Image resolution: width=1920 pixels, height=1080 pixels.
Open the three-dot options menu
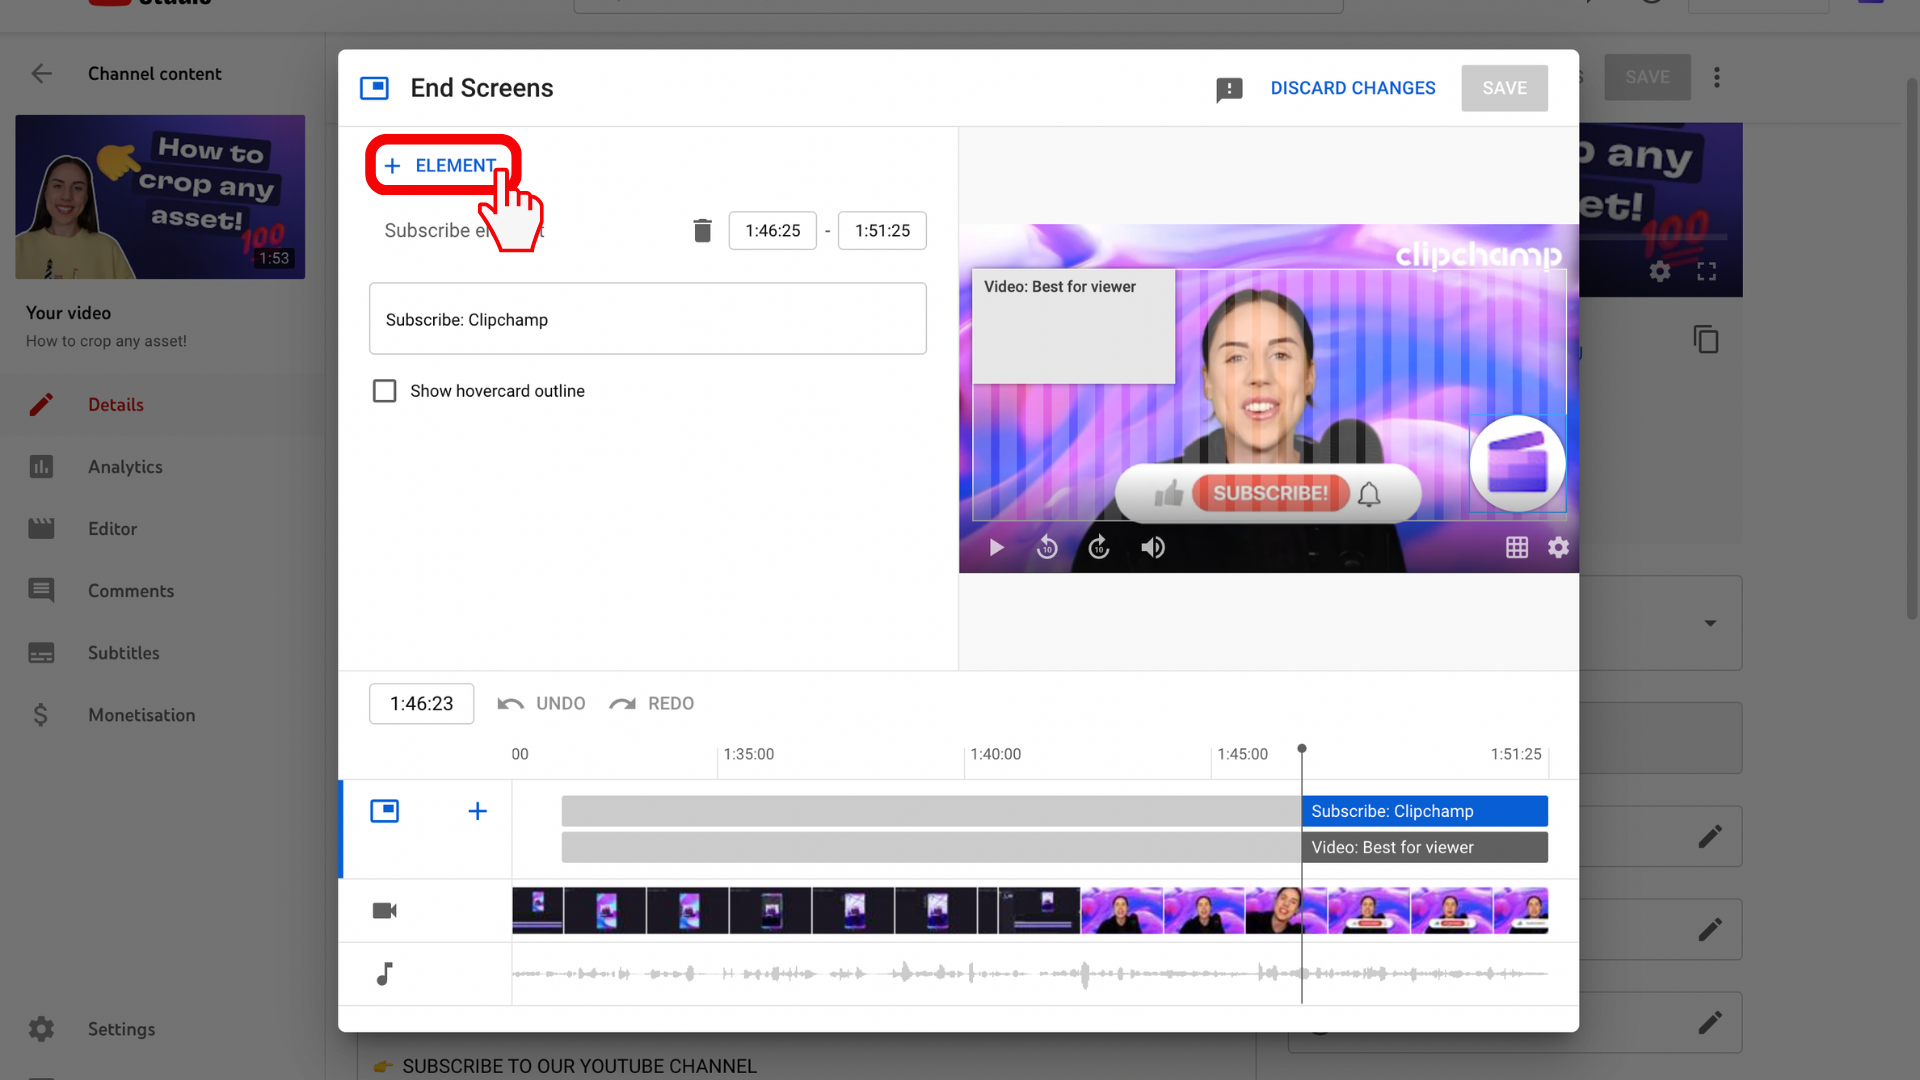pos(1717,77)
